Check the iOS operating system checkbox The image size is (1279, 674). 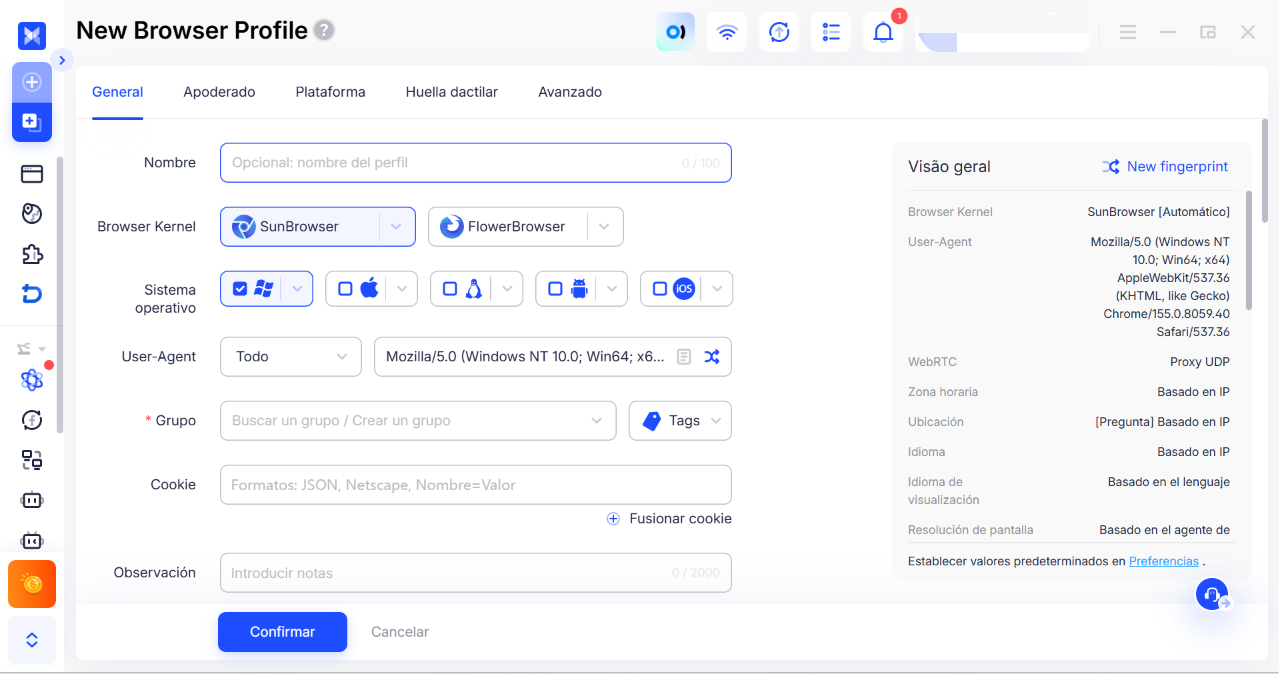(x=660, y=288)
